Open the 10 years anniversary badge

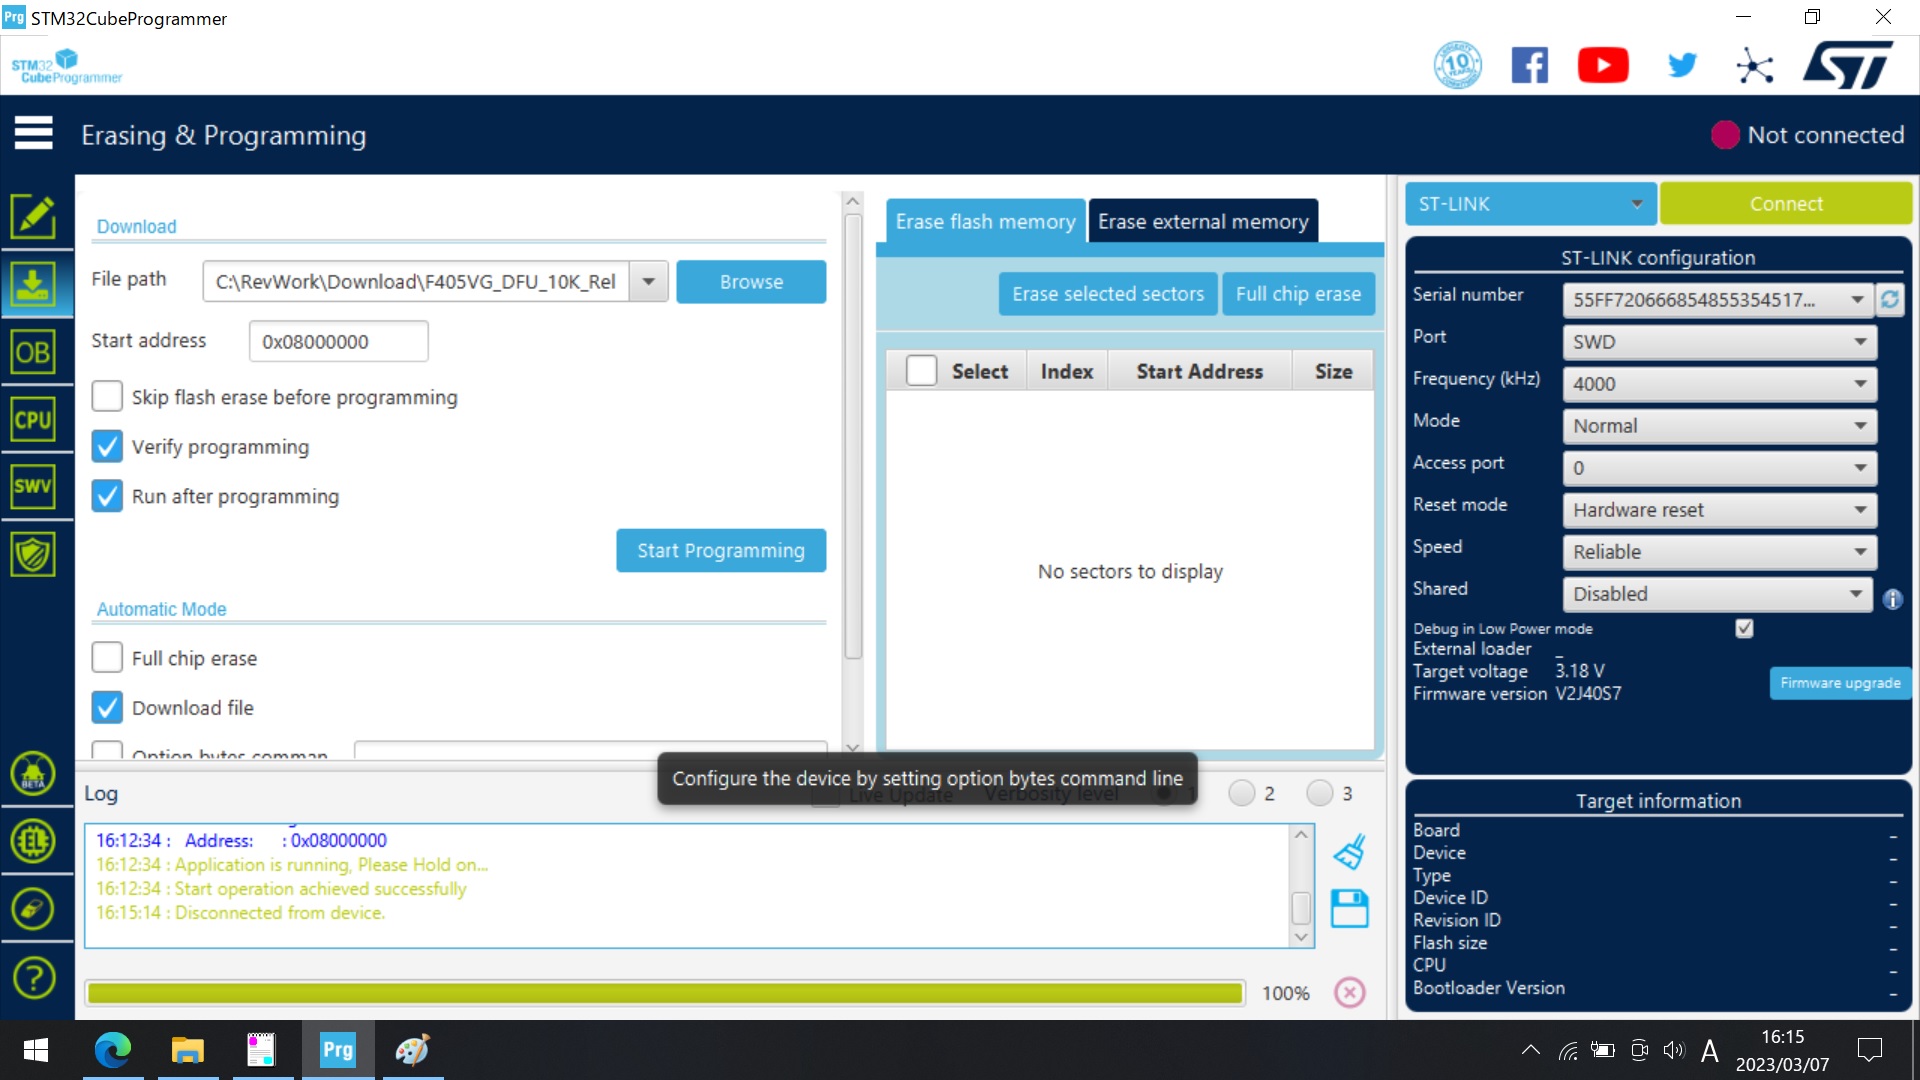pos(1457,66)
